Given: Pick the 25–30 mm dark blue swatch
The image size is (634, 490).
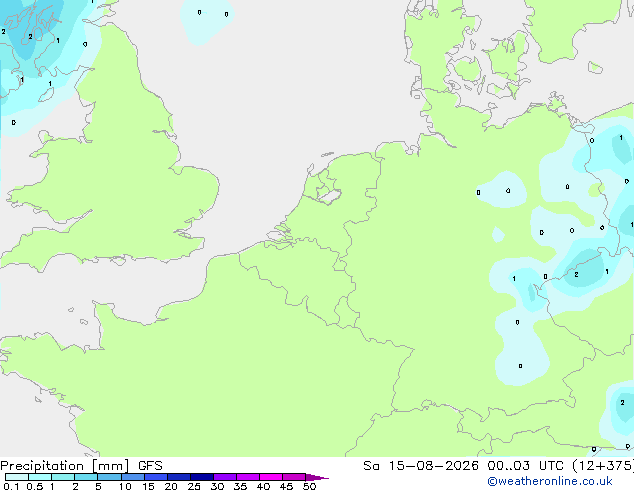Looking at the screenshot, I should coord(202,477).
